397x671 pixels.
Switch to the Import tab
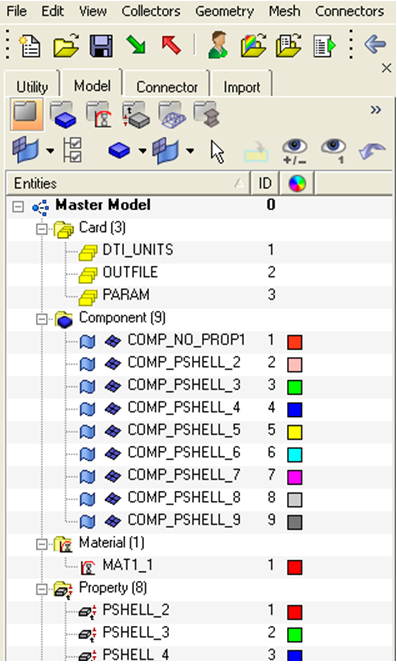[241, 87]
